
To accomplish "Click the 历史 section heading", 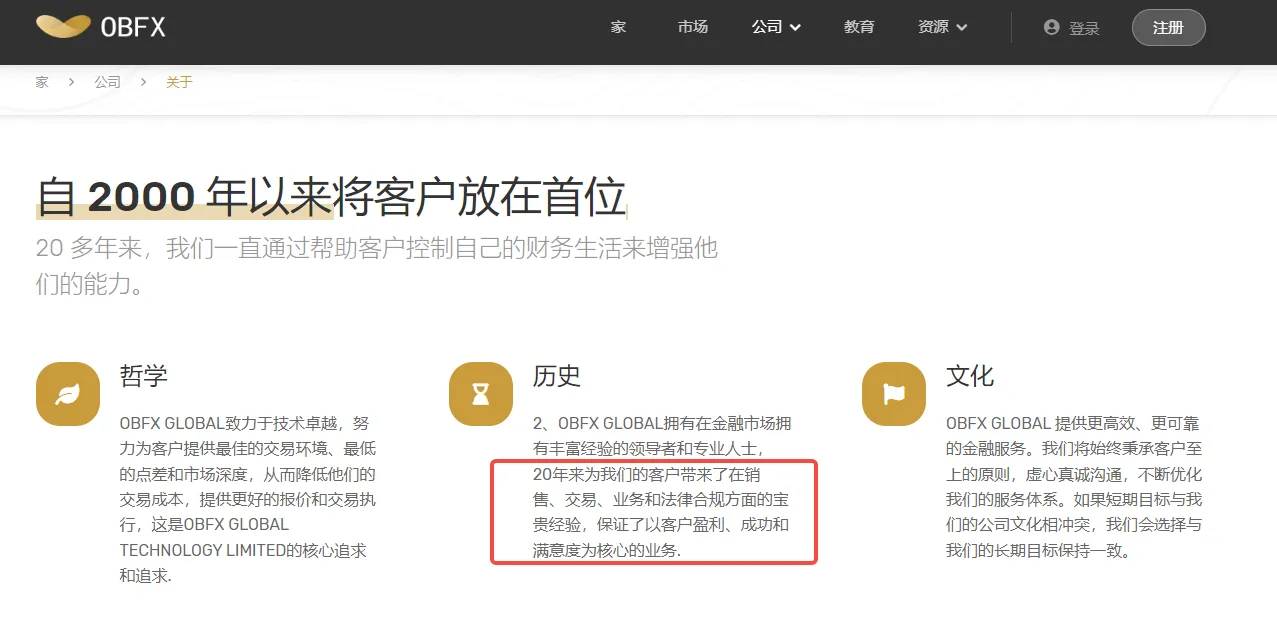I will 557,376.
